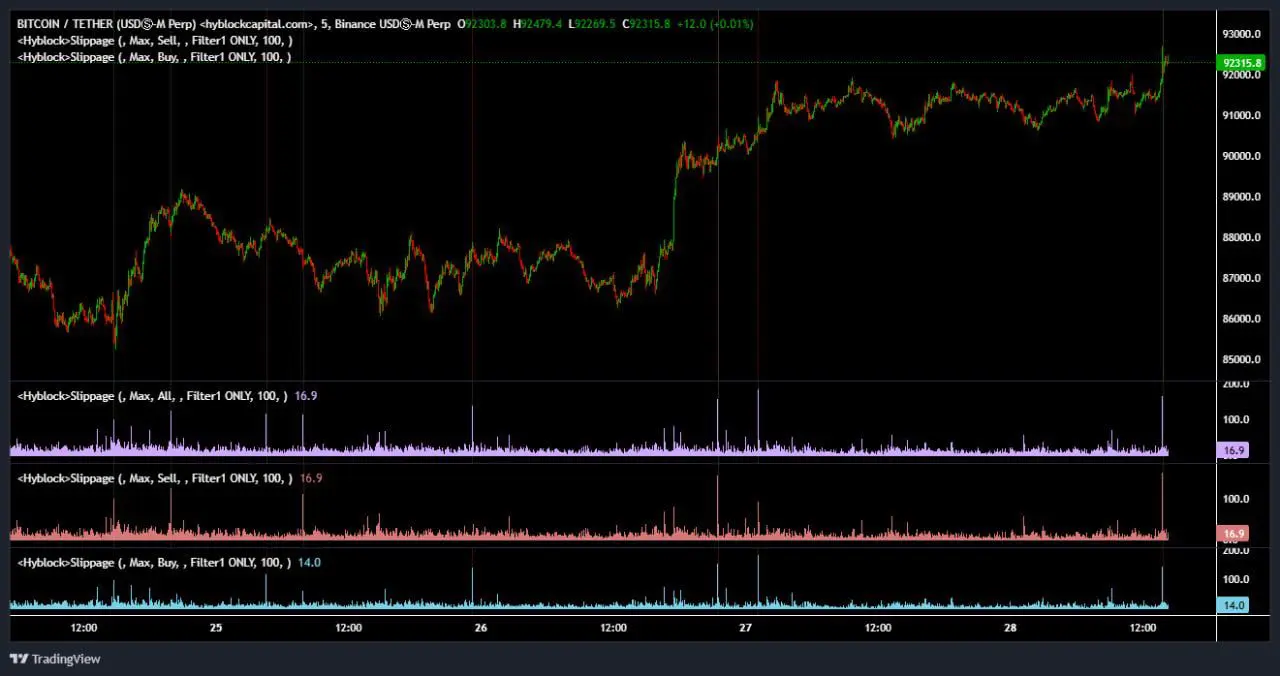
Task: Click the 100.0 axis label in Buy pane
Action: point(1236,579)
